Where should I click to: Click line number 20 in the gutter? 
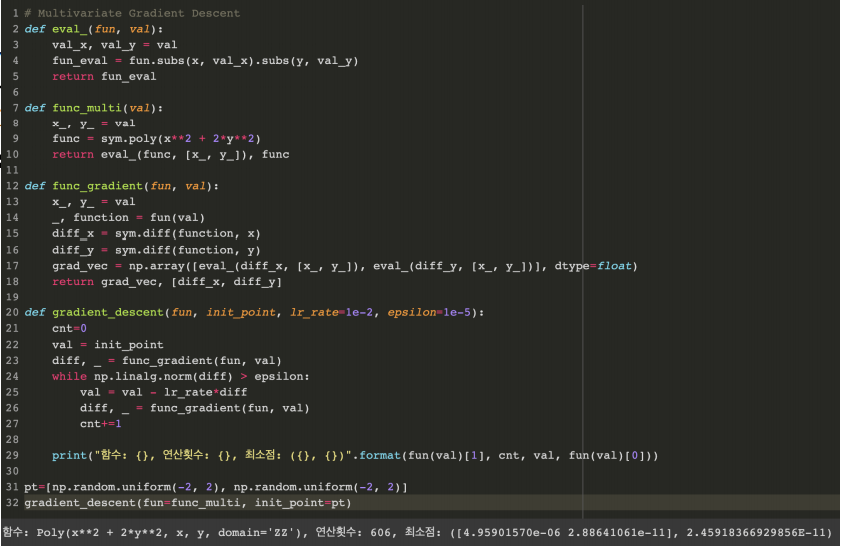tap(12, 313)
